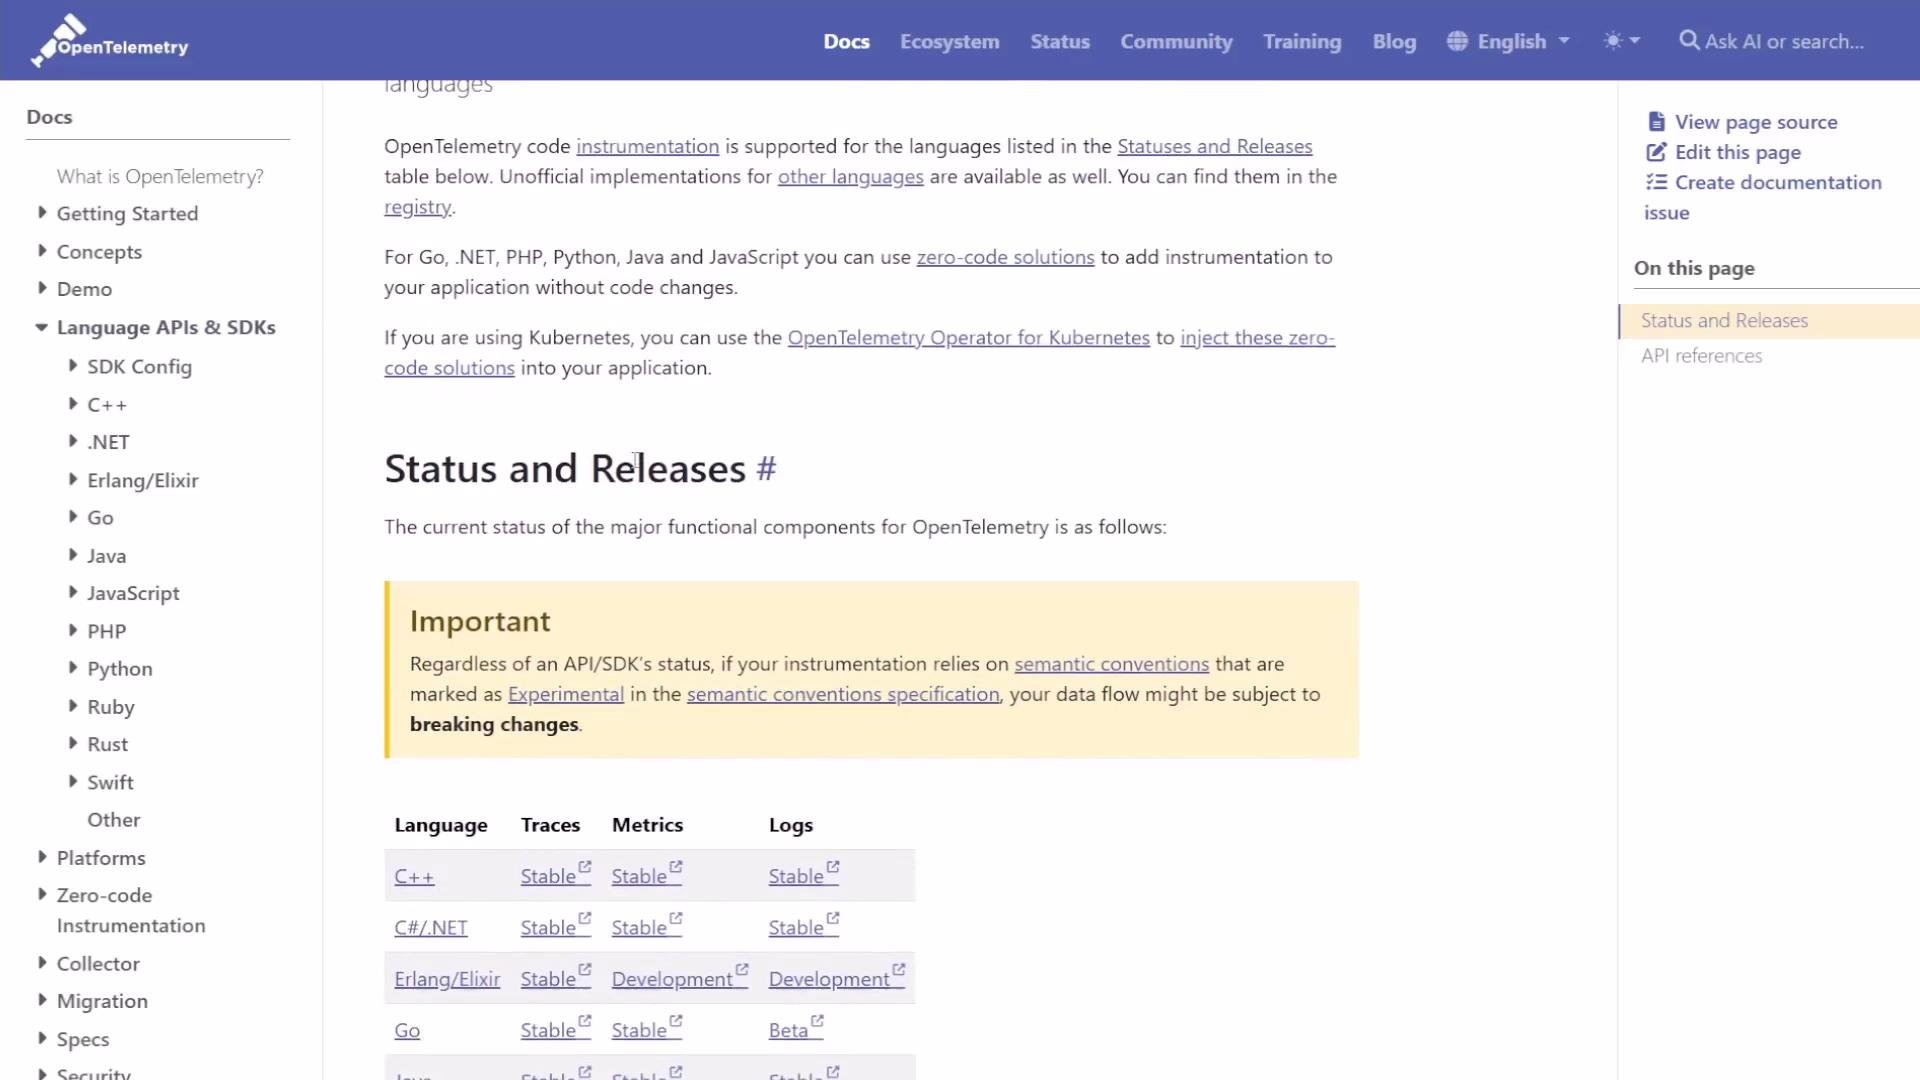Open the Docs nav item
This screenshot has width=1920, height=1080.
click(x=846, y=41)
